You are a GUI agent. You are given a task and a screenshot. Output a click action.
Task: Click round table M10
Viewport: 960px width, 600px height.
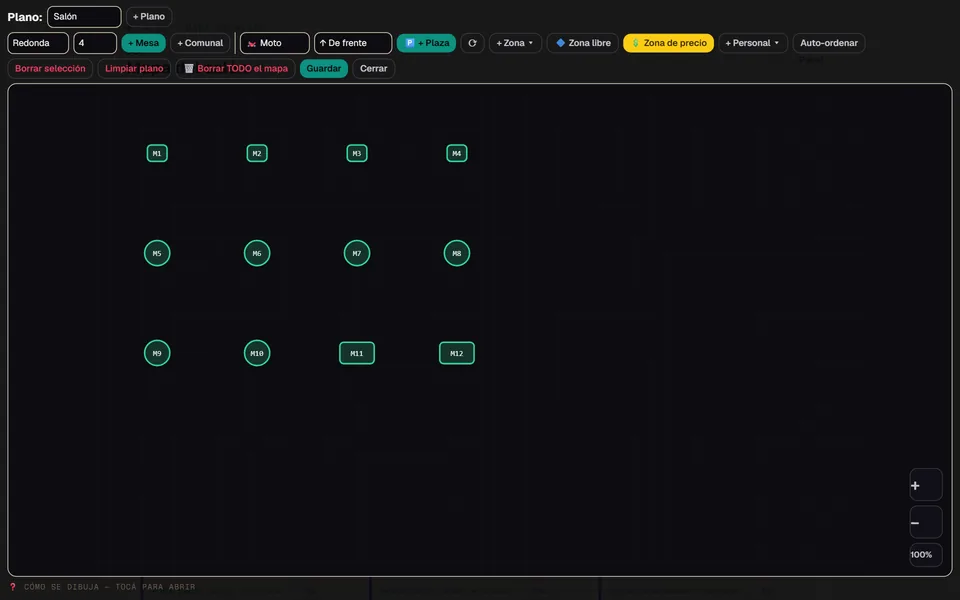pos(257,353)
